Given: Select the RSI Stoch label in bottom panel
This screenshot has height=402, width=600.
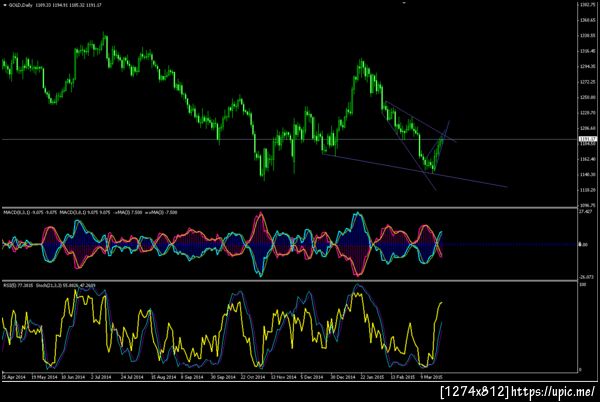Looking at the screenshot, I should point(49,285).
